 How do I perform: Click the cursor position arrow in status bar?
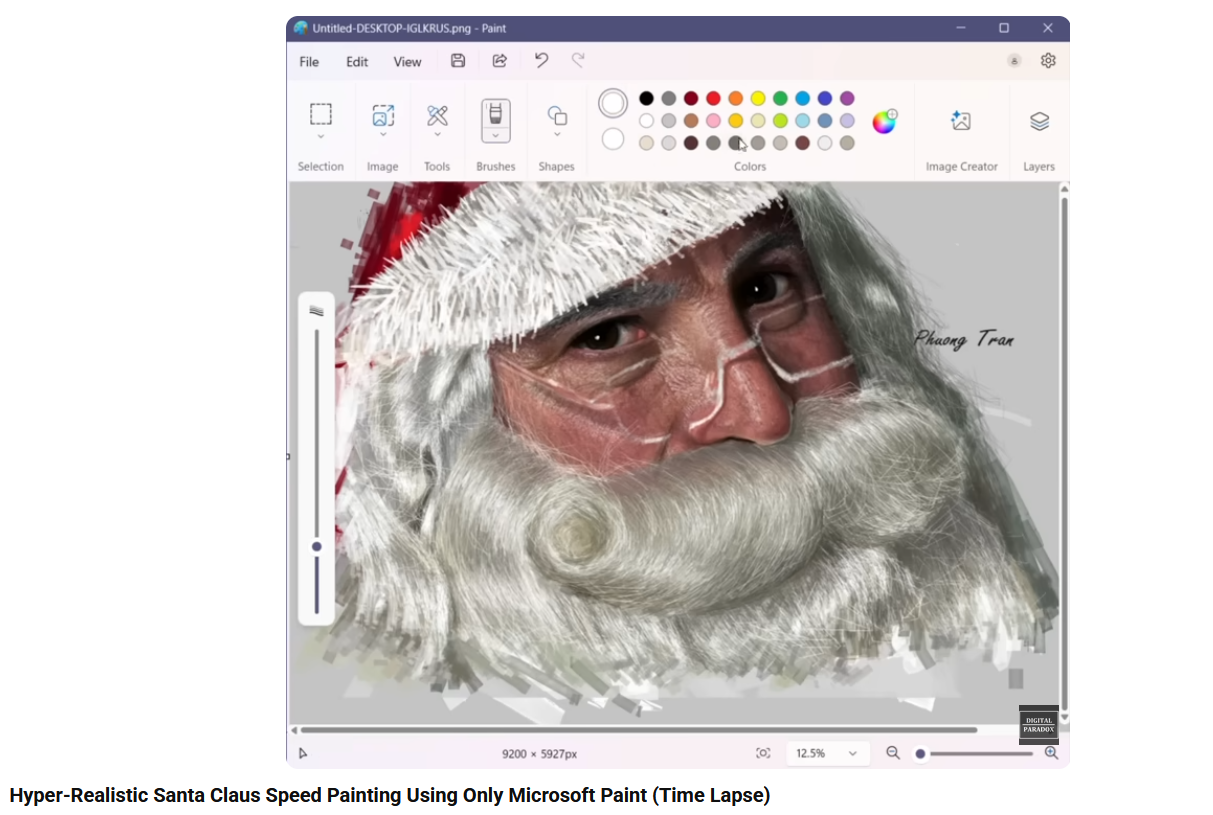click(303, 753)
